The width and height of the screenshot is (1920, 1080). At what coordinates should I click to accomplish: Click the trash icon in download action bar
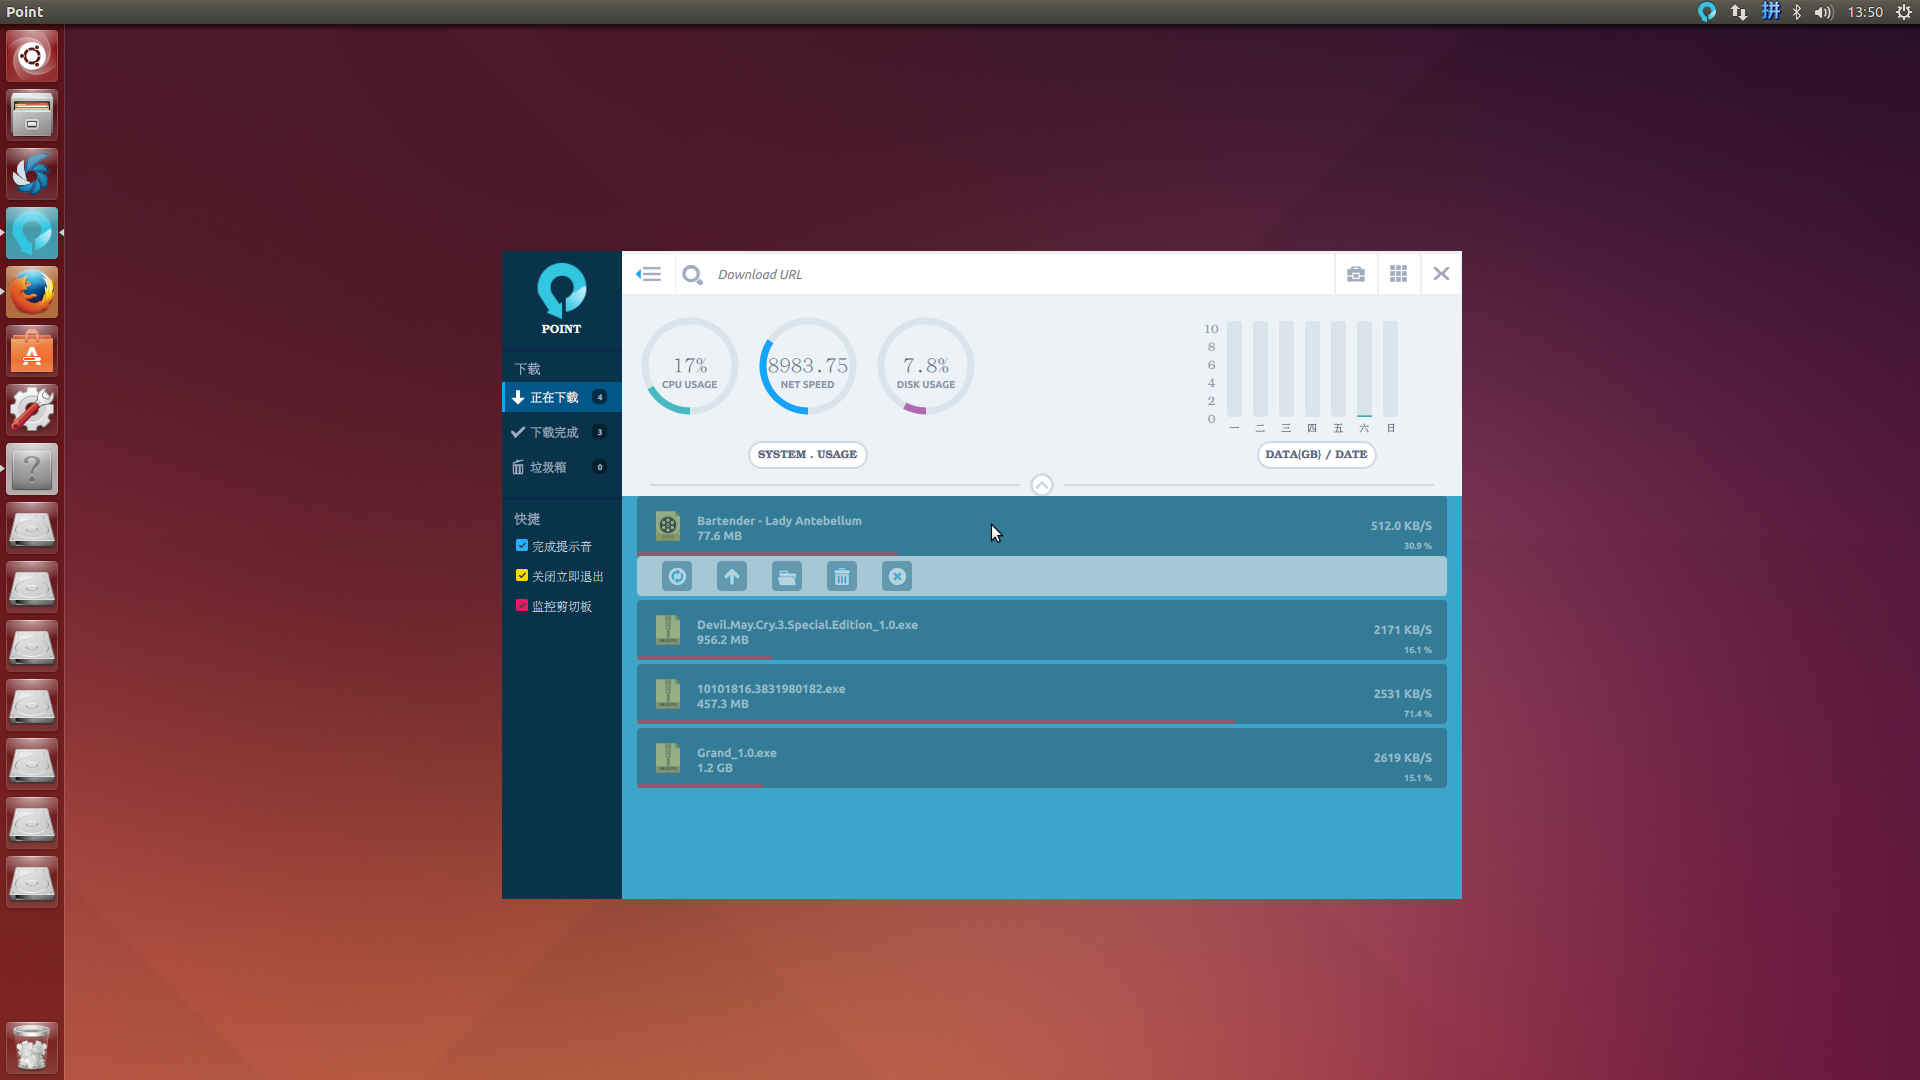(842, 576)
